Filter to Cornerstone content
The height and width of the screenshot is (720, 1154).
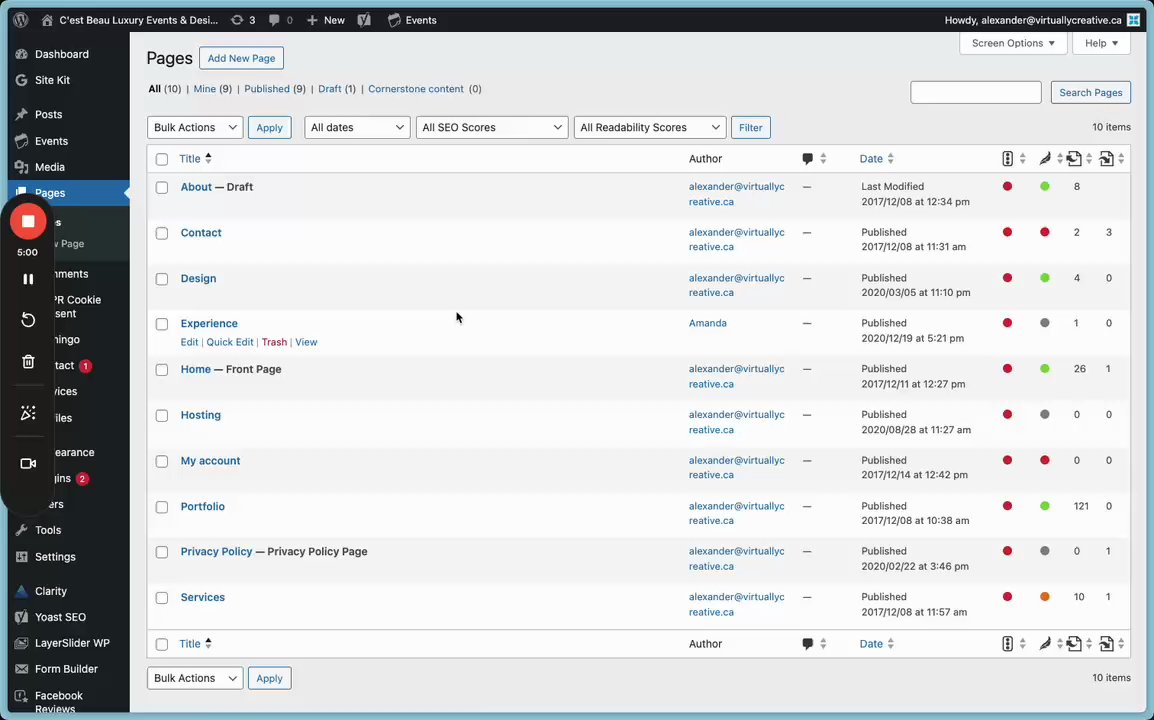pyautogui.click(x=416, y=89)
